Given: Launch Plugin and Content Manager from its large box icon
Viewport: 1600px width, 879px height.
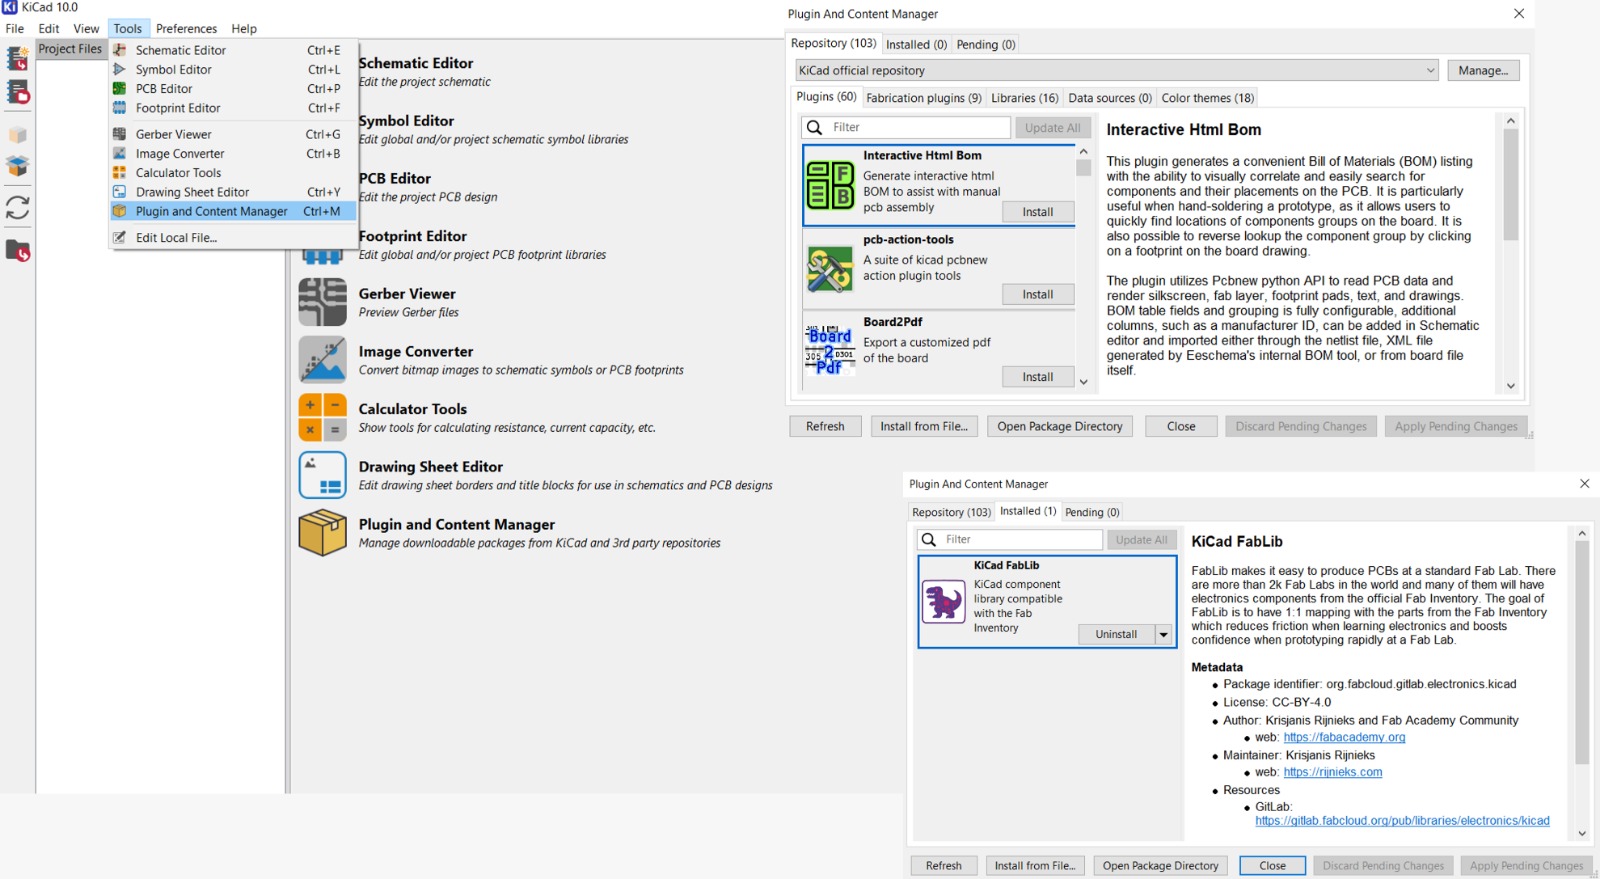Looking at the screenshot, I should (x=322, y=532).
